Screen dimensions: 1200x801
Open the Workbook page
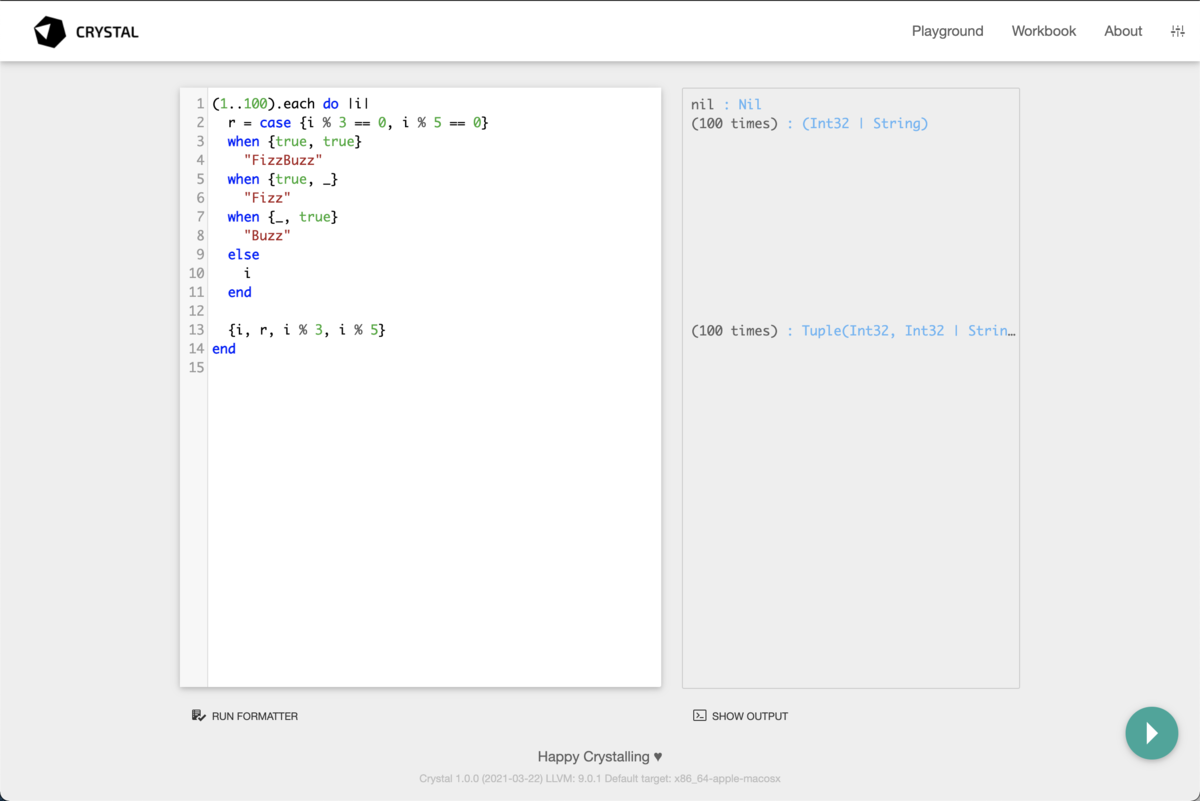[1044, 31]
